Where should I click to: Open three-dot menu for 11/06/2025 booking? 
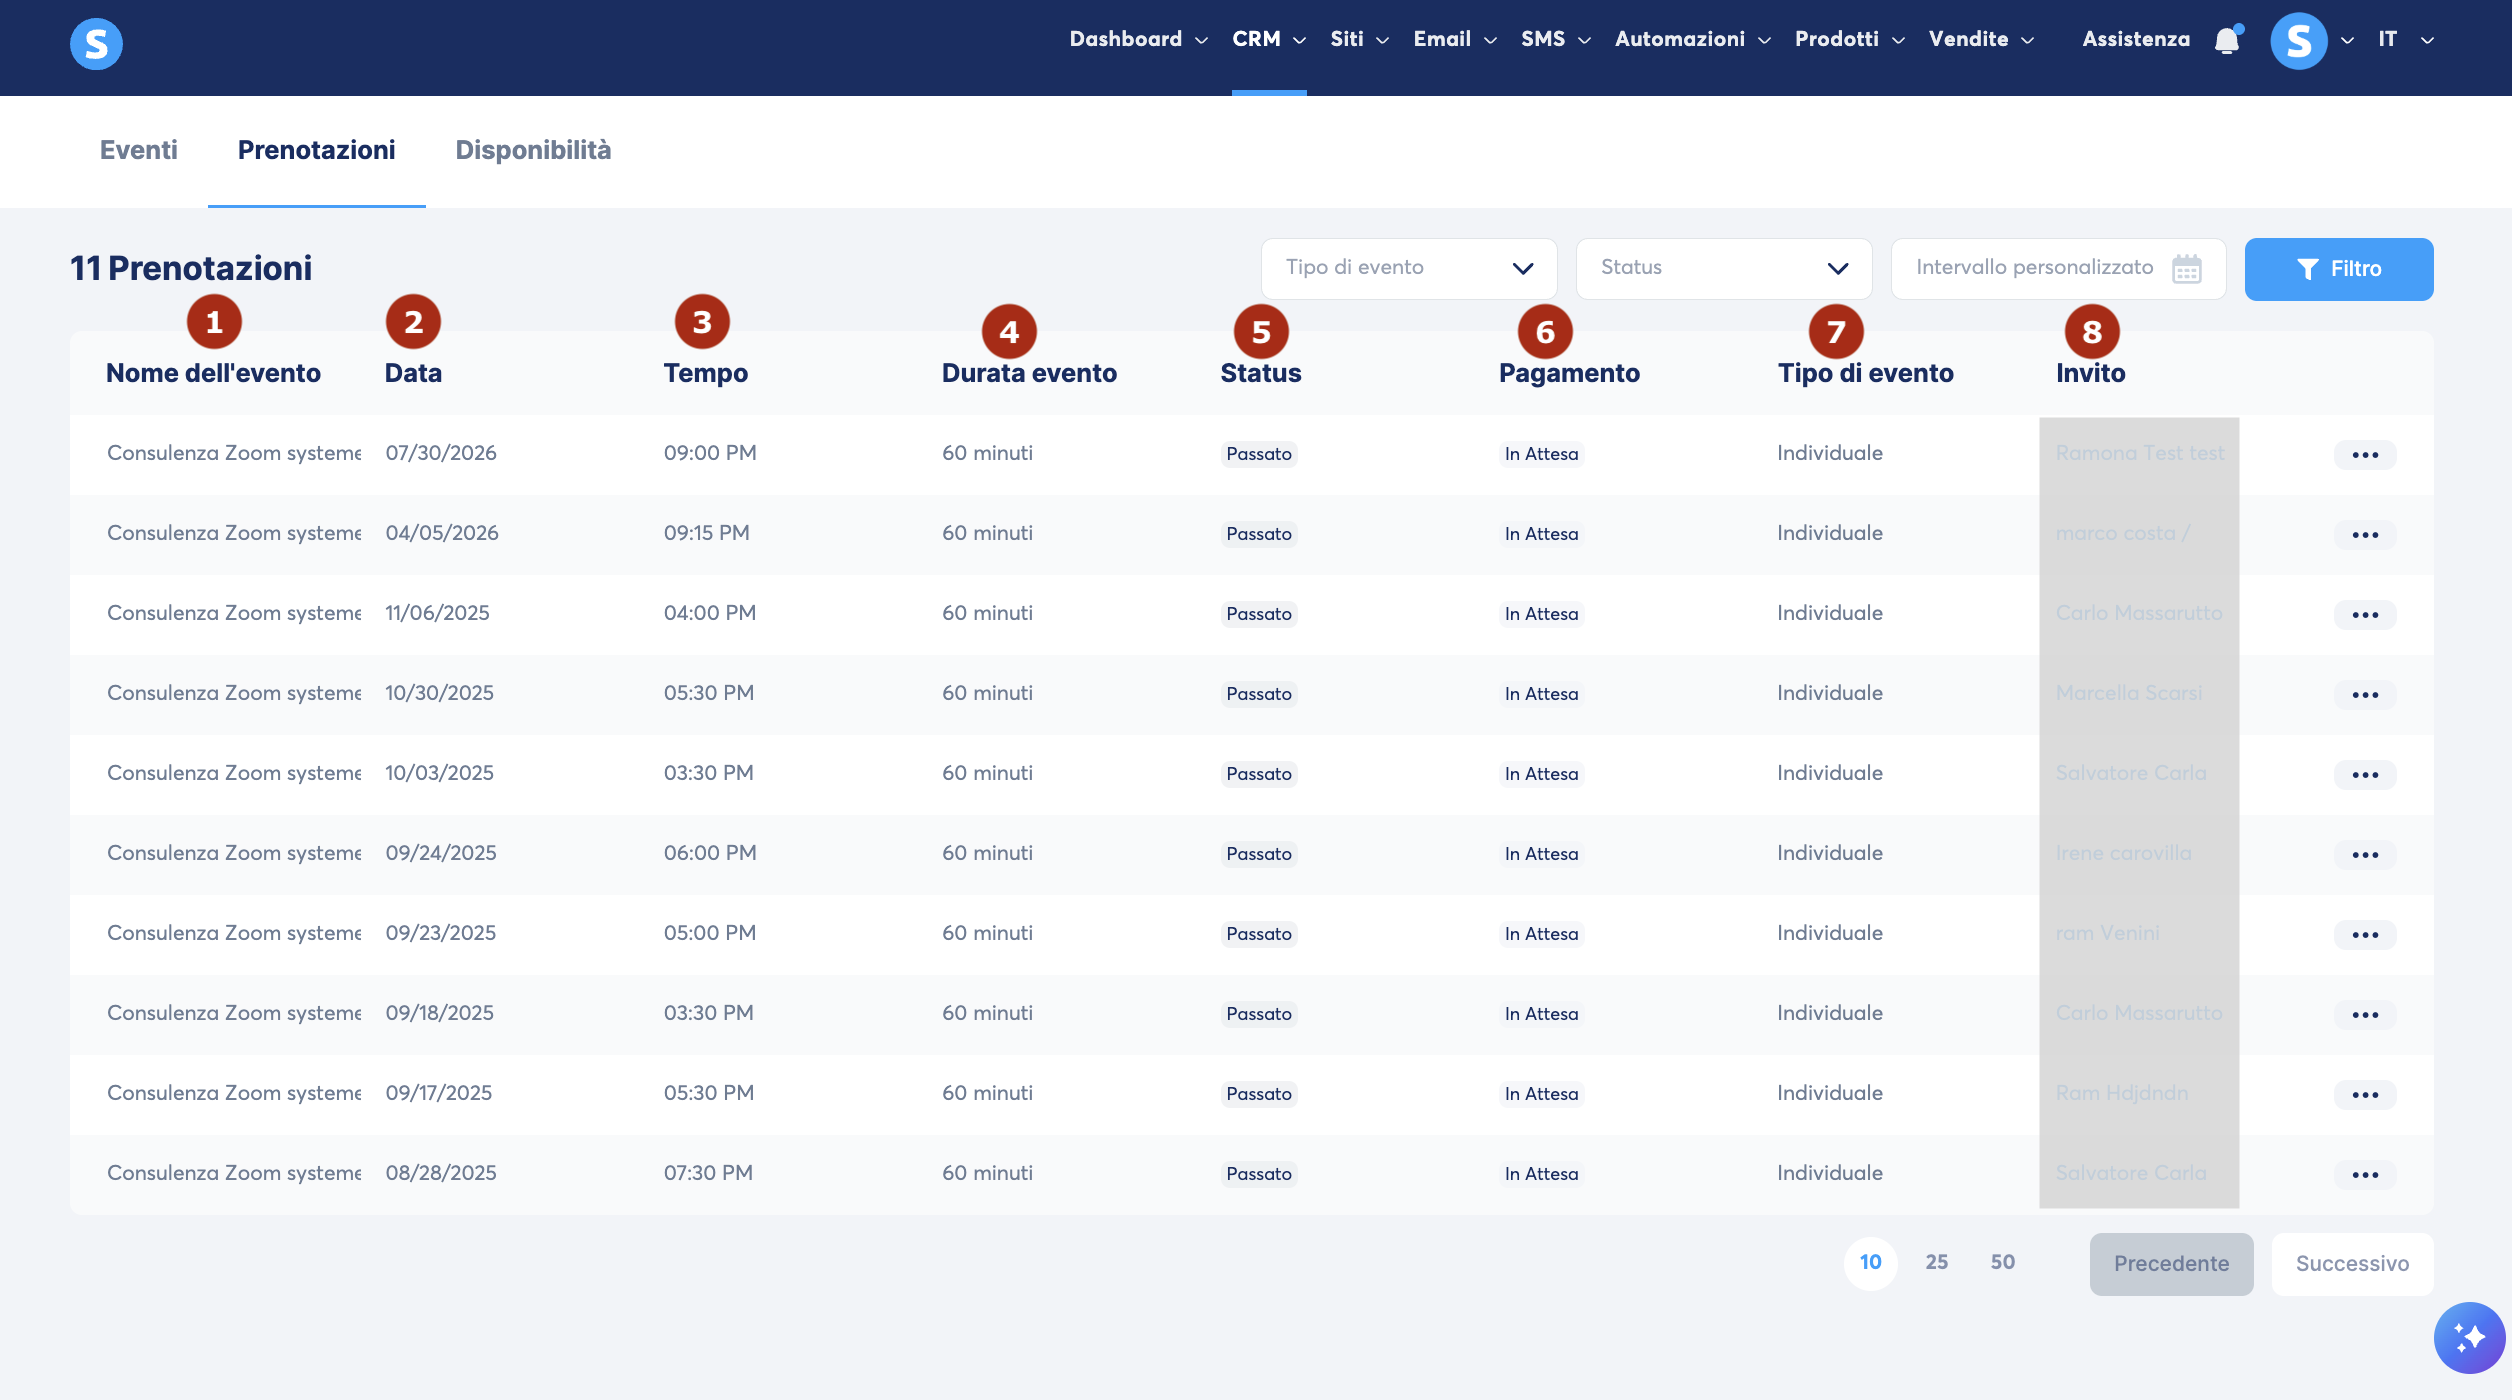tap(2365, 615)
